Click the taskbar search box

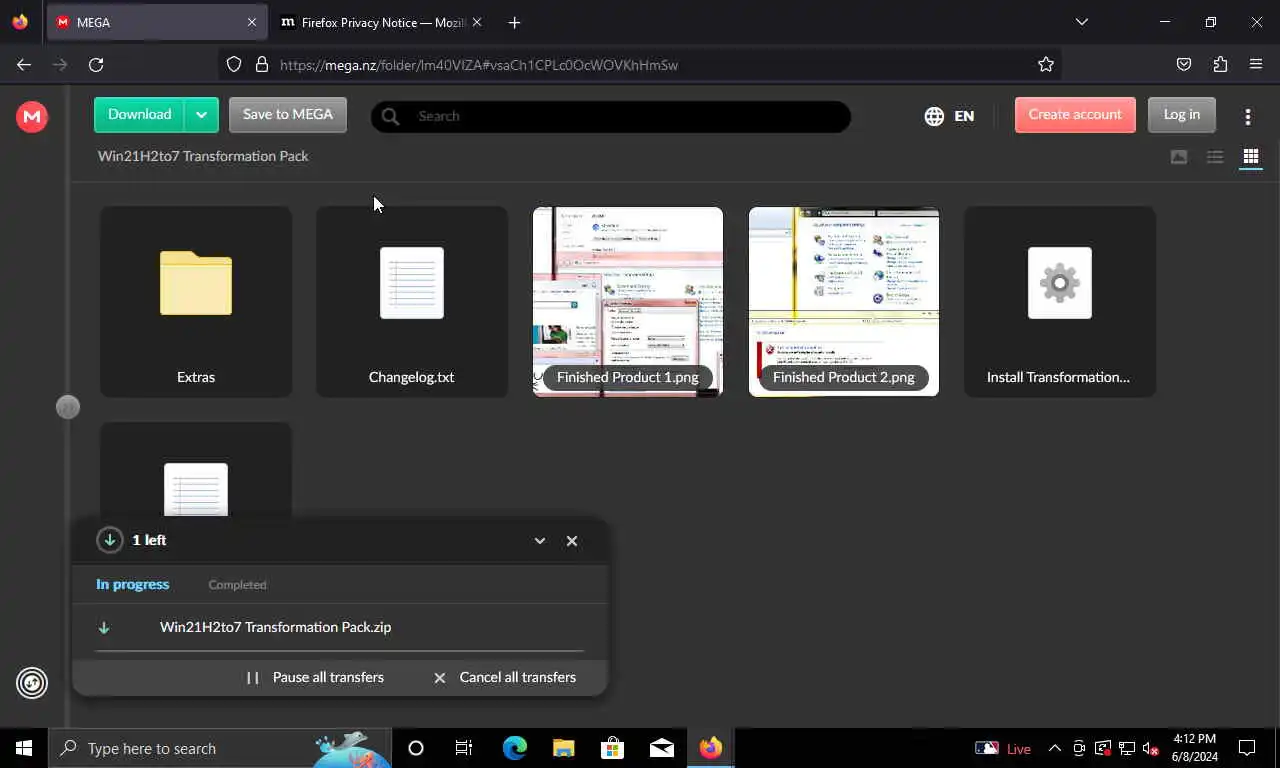[220, 748]
